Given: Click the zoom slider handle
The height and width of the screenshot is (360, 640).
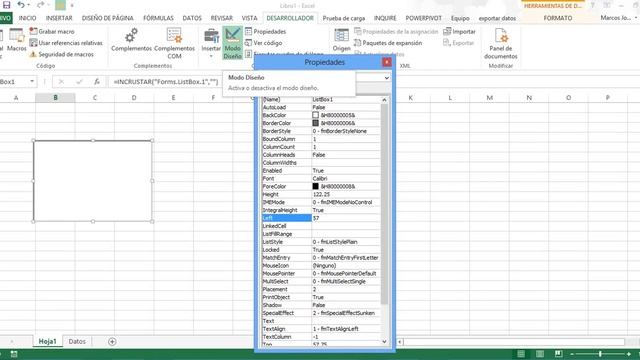Looking at the screenshot, I should 600,354.
